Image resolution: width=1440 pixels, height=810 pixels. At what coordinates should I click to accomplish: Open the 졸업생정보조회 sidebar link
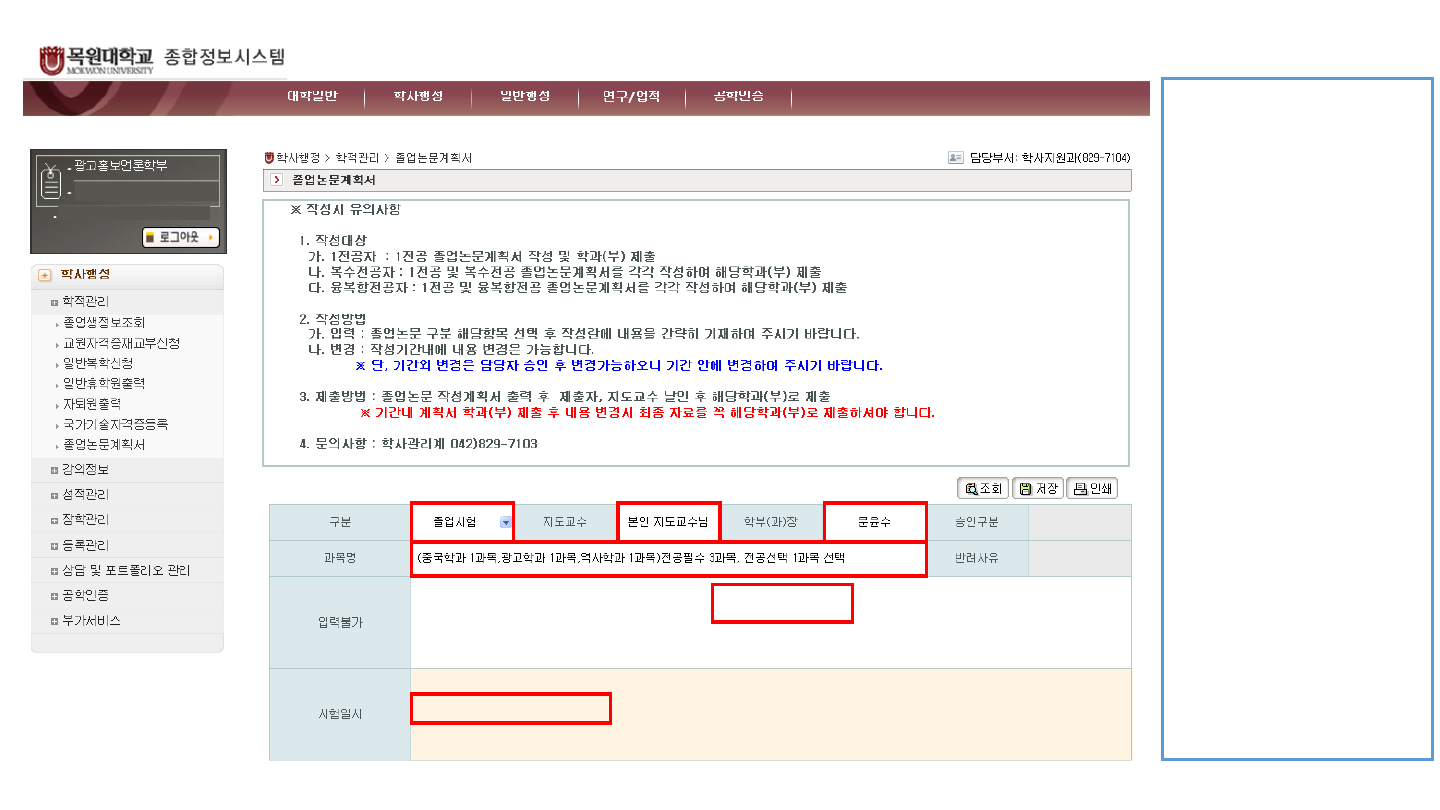(x=104, y=323)
